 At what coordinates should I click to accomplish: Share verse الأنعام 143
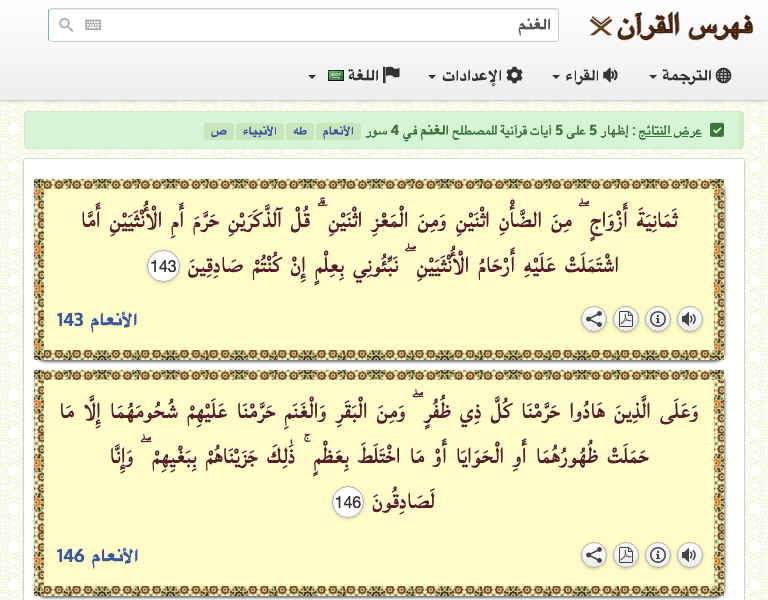pyautogui.click(x=594, y=319)
